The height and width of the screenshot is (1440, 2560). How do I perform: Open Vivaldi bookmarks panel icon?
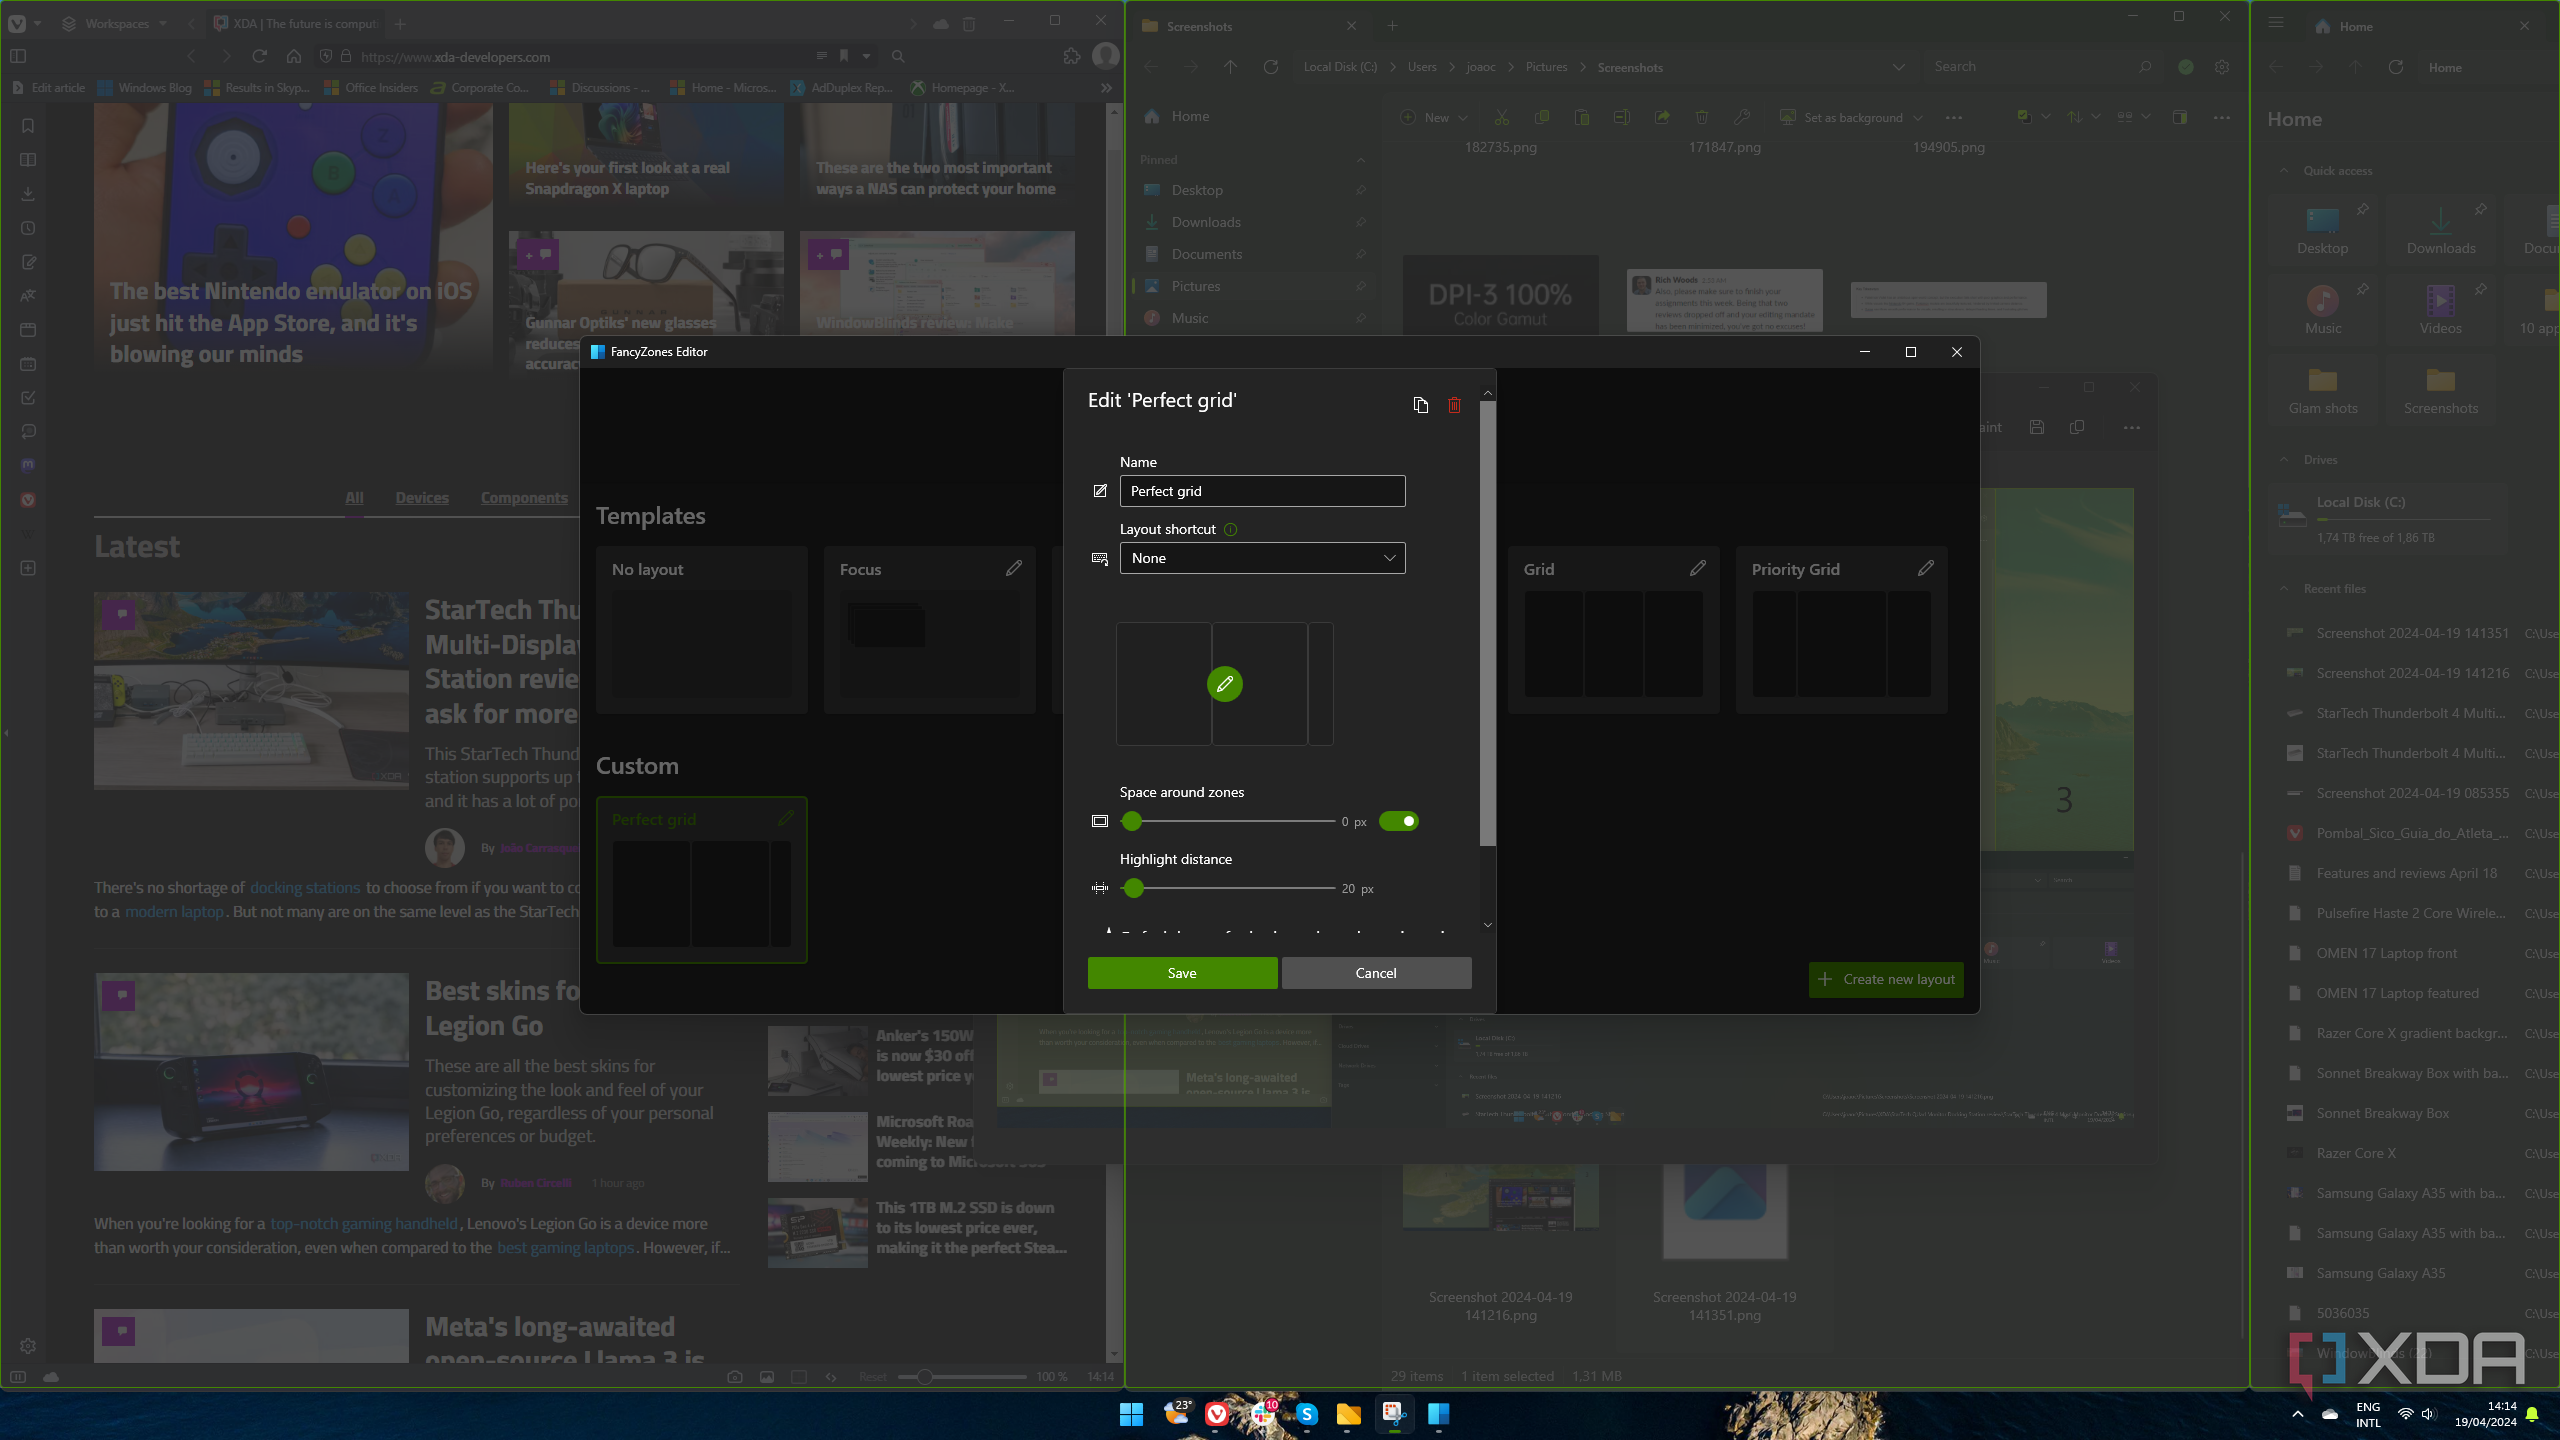pos(28,126)
